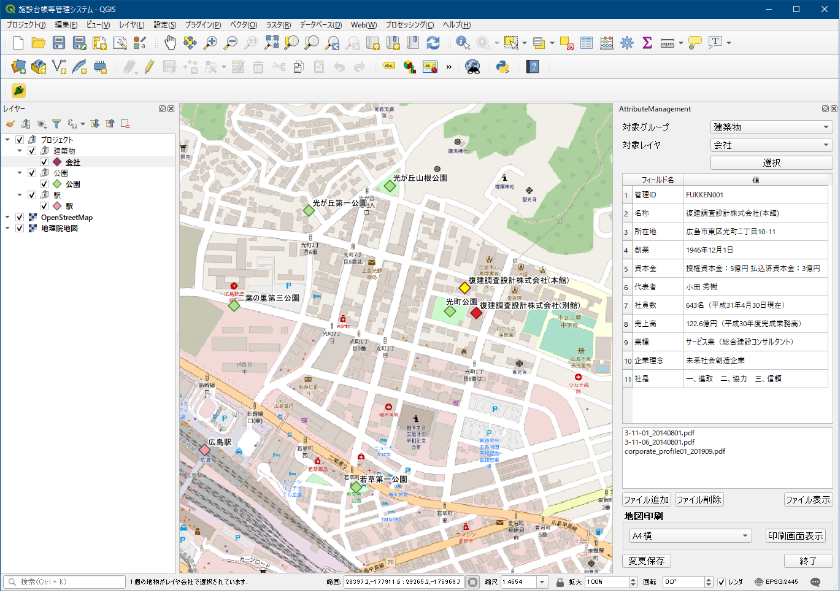Click the 会社 layer symbol swatch
The height and width of the screenshot is (592, 840).
(57, 162)
